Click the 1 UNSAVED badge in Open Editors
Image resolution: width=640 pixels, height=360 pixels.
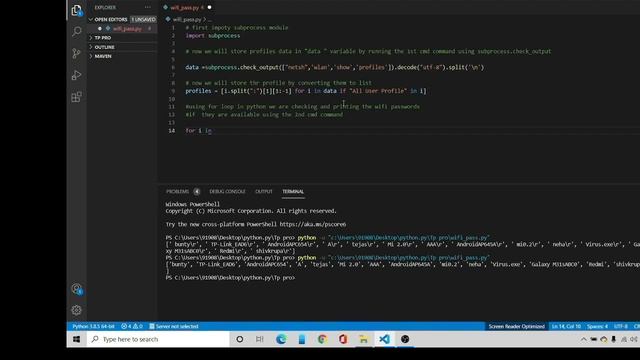pyautogui.click(x=143, y=19)
